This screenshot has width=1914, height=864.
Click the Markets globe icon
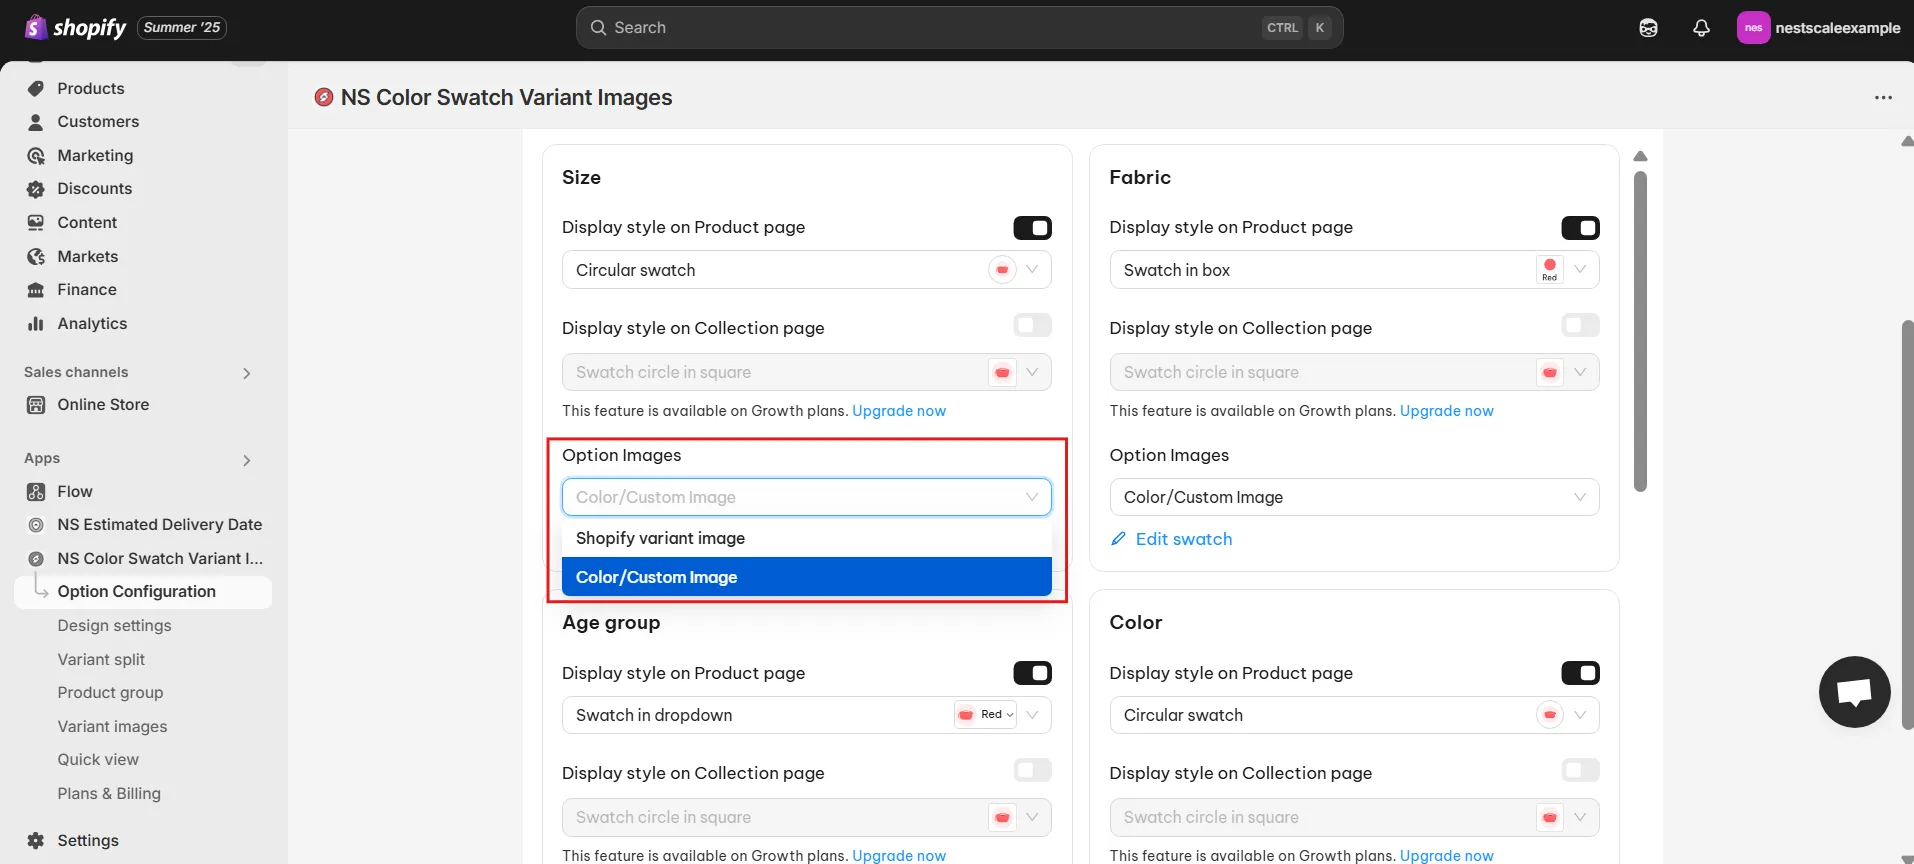(x=36, y=257)
